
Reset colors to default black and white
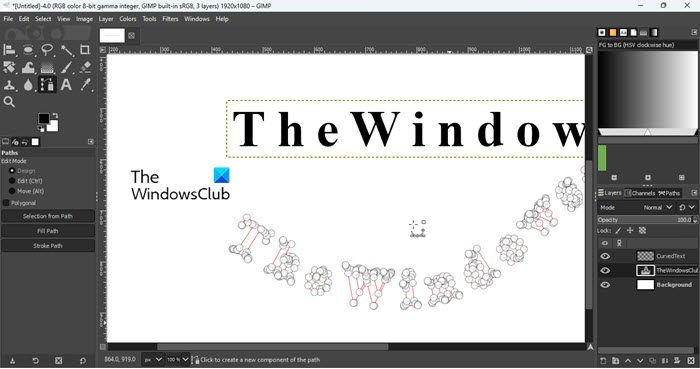click(x=41, y=129)
